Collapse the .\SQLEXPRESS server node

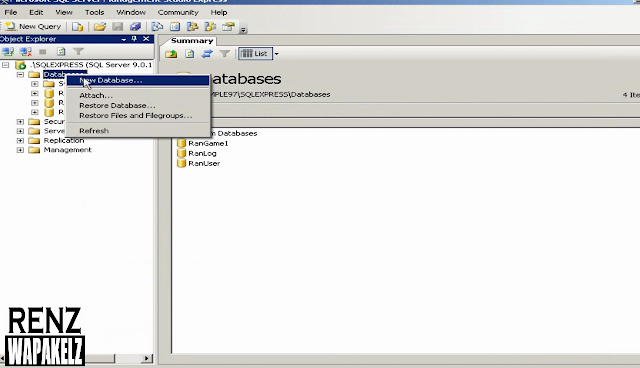(6, 65)
